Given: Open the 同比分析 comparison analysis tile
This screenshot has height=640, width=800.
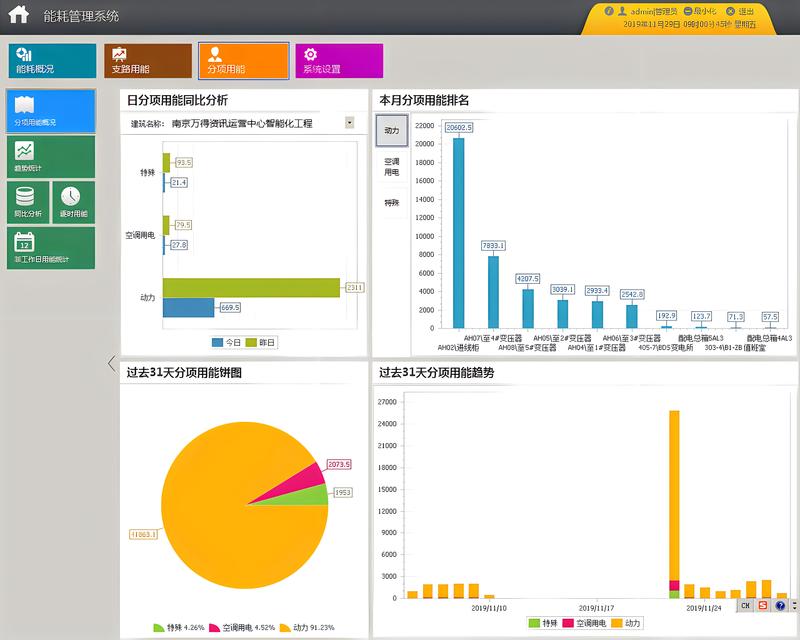Looking at the screenshot, I should coord(28,202).
